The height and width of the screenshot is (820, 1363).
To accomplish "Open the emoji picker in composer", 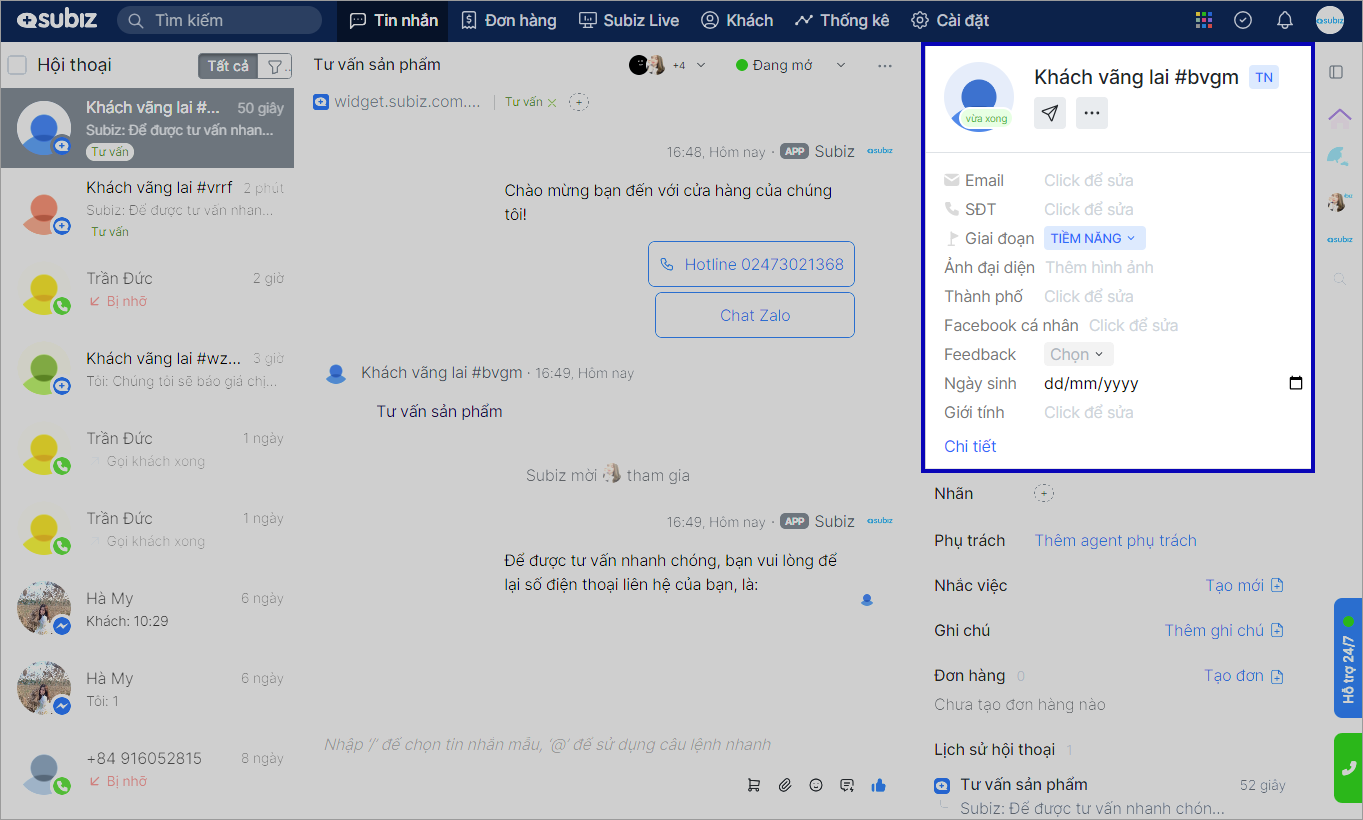I will pos(816,785).
